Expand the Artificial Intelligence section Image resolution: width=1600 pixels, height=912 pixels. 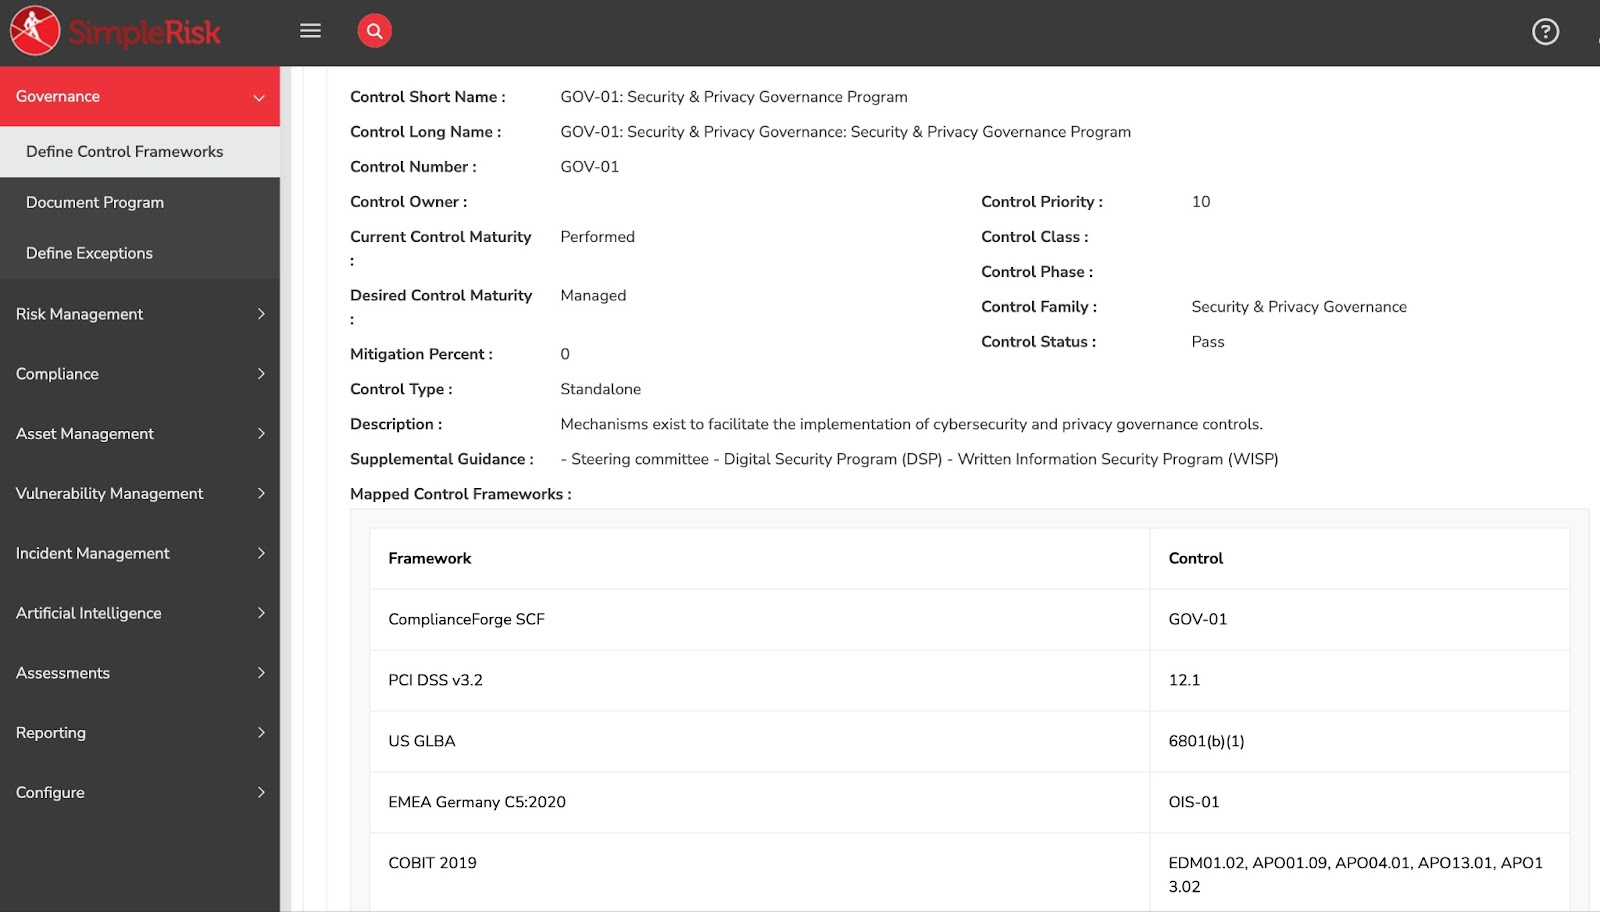[140, 612]
